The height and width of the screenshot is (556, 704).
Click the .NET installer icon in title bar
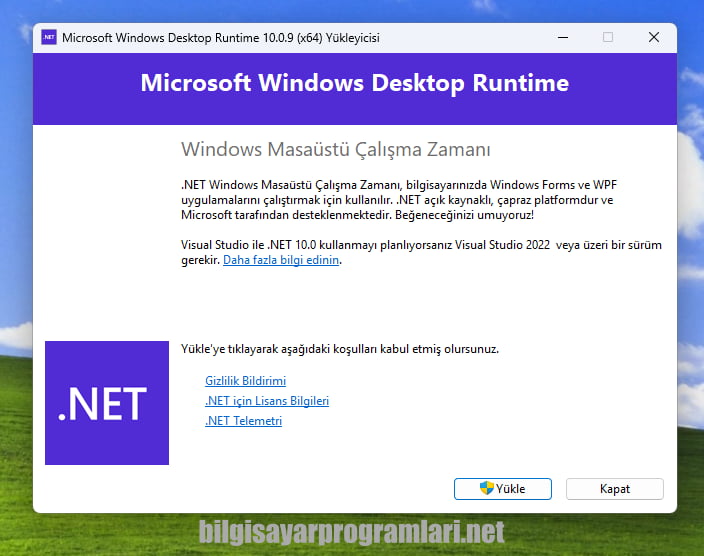pyautogui.click(x=49, y=37)
